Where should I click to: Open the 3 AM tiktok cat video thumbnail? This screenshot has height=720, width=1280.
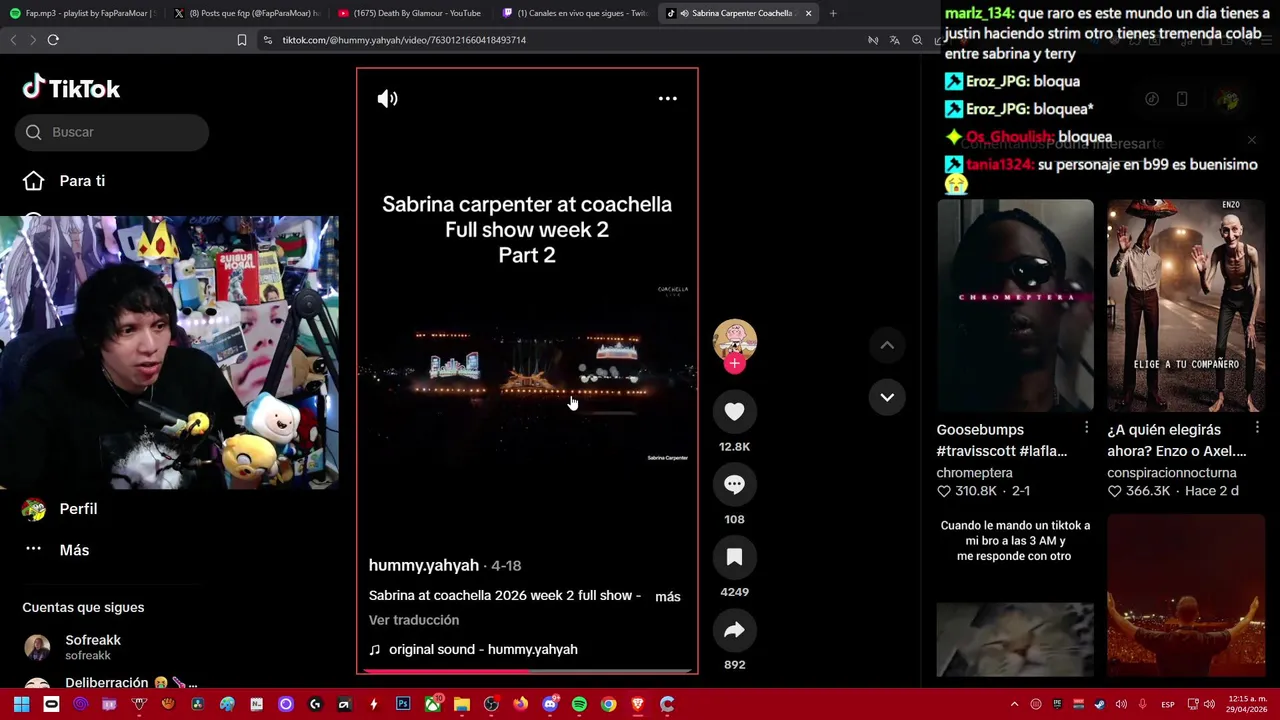1015,596
